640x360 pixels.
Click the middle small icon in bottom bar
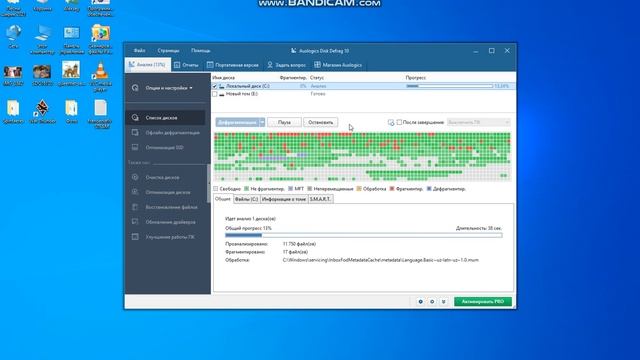pyautogui.click(x=432, y=302)
